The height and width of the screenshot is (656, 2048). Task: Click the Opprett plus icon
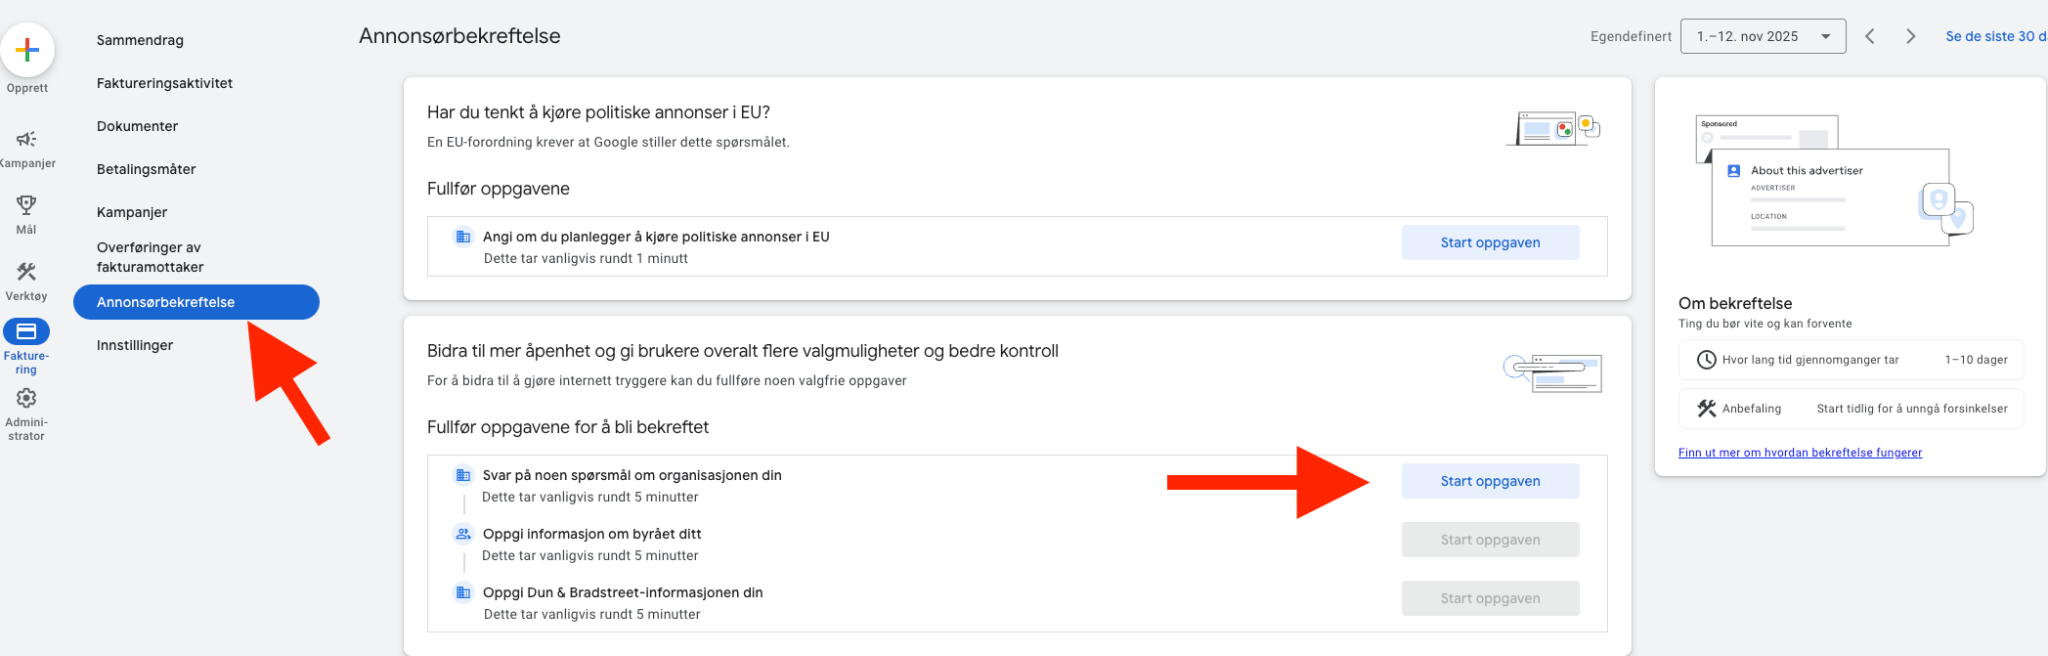[27, 49]
